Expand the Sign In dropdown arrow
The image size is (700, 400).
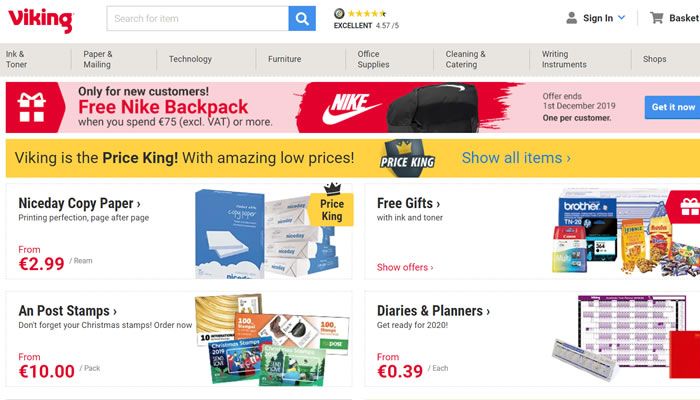tap(621, 18)
